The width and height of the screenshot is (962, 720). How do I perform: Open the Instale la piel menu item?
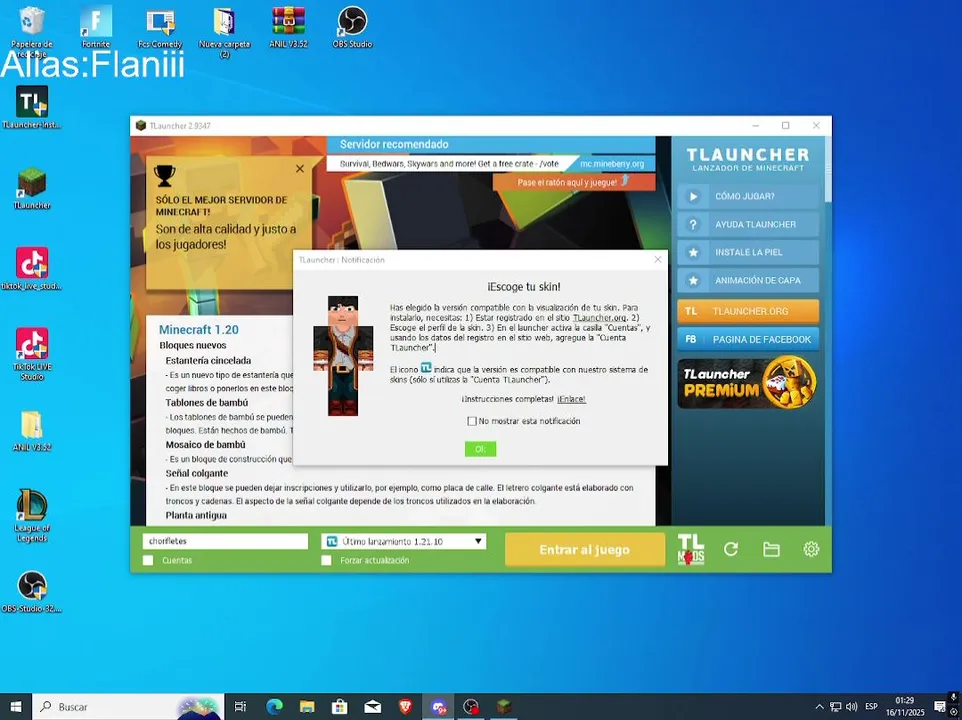tap(748, 252)
